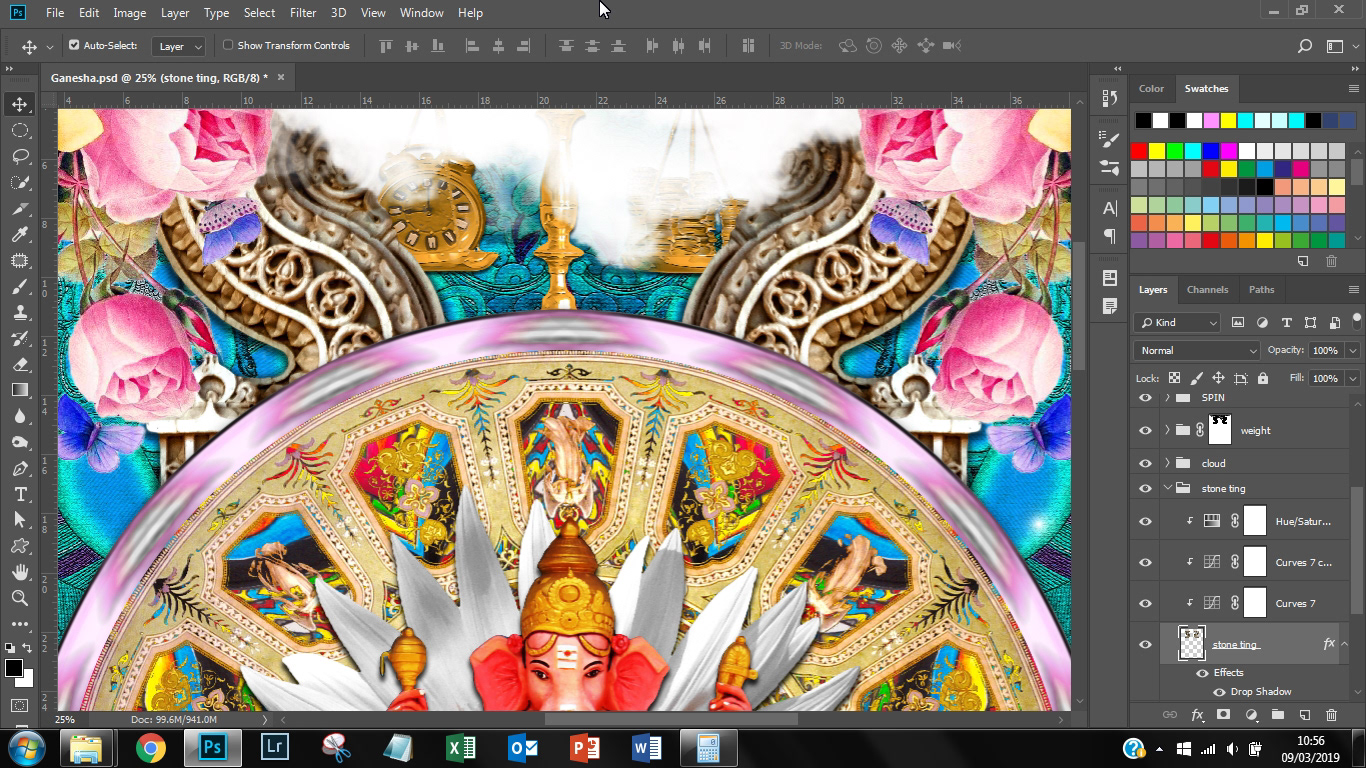The image size is (1366, 768).
Task: Select the Eyedropper tool
Action: (19, 235)
